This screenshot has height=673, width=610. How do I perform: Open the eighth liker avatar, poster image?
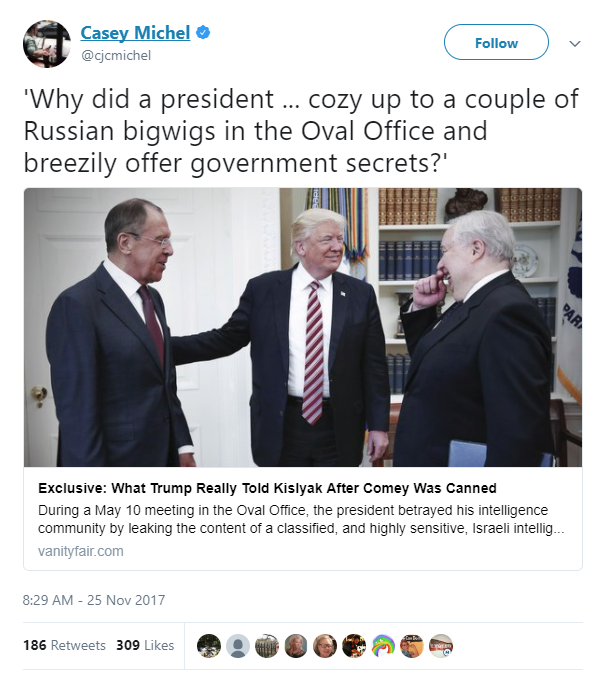[412, 646]
